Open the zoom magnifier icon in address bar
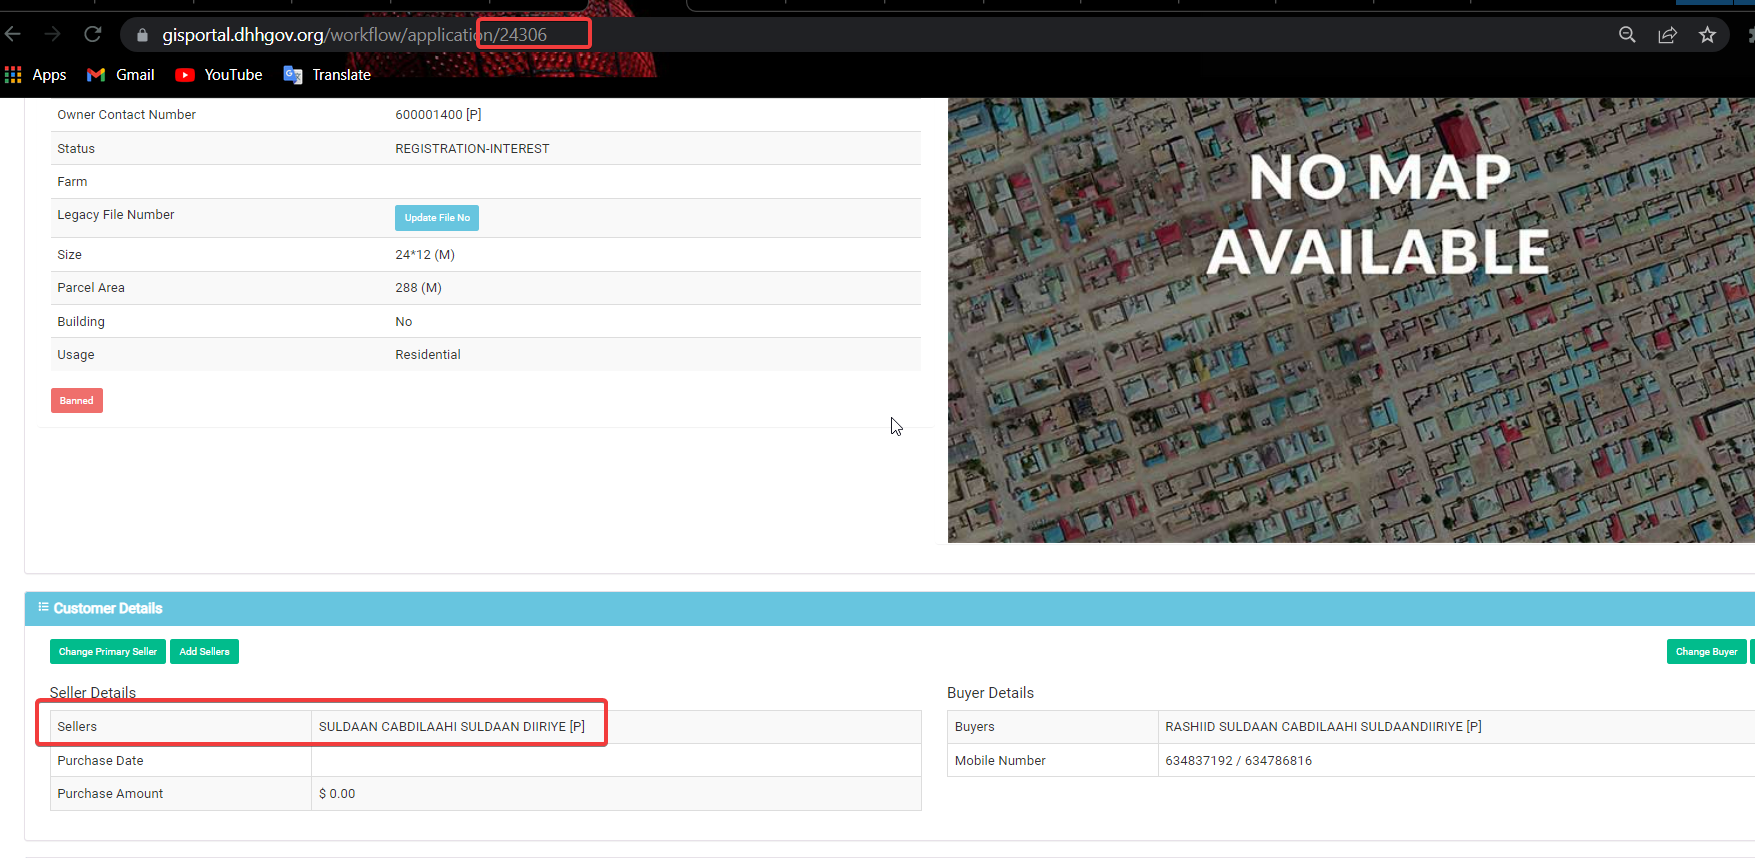Viewport: 1755px width, 858px height. [1627, 35]
